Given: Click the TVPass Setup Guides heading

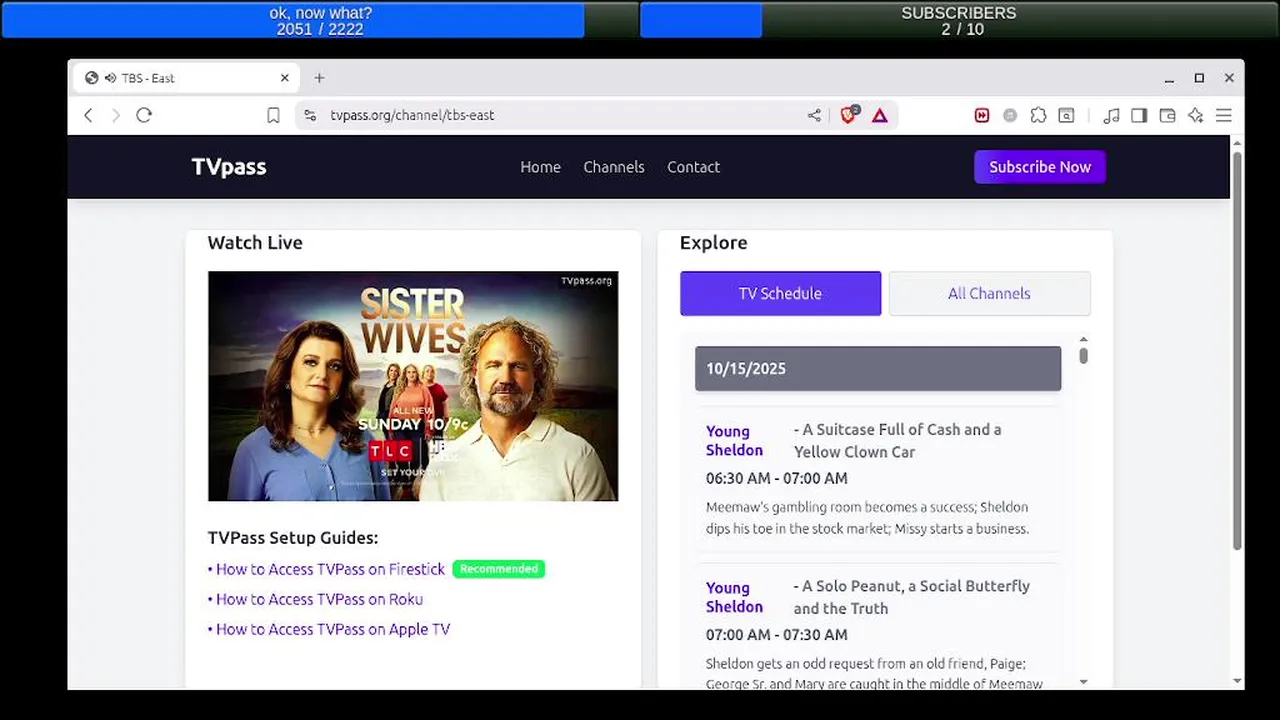Looking at the screenshot, I should pyautogui.click(x=293, y=538).
